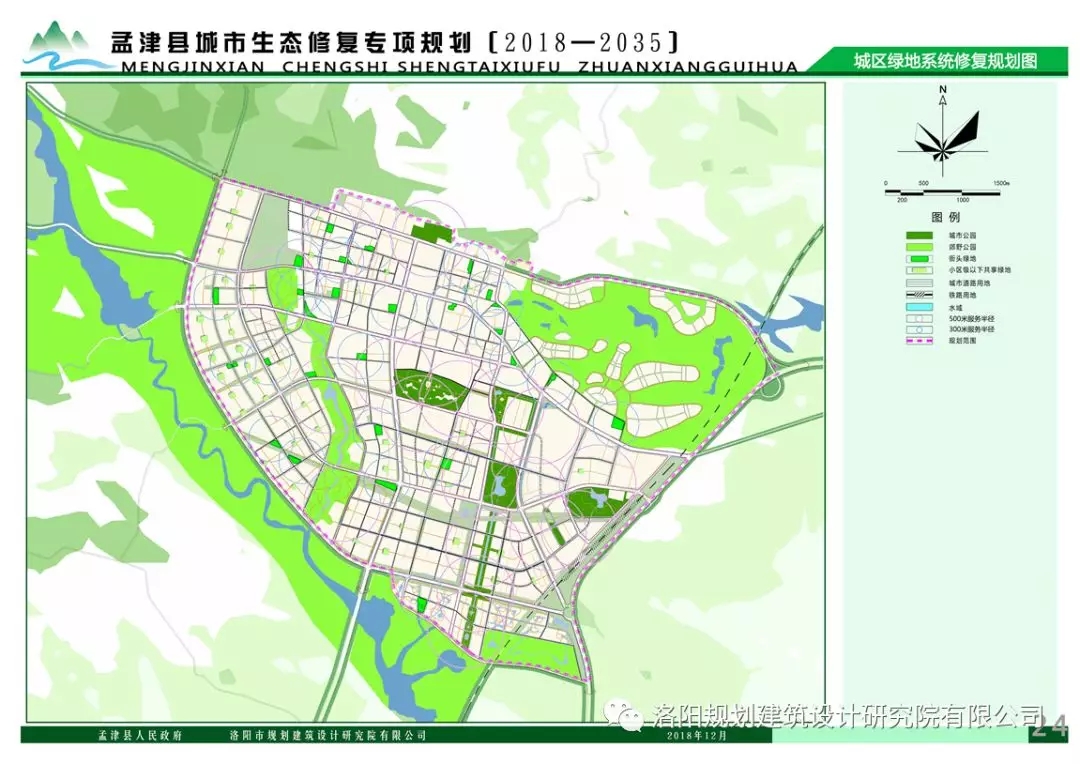Viewport: 1080px width, 764px height.
Task: Click the 300米服务半径 circle legend symbol
Action: pyautogui.click(x=918, y=330)
